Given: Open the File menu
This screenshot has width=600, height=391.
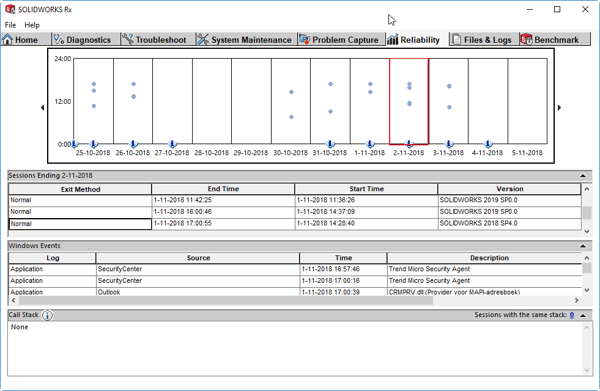Looking at the screenshot, I should [x=10, y=25].
